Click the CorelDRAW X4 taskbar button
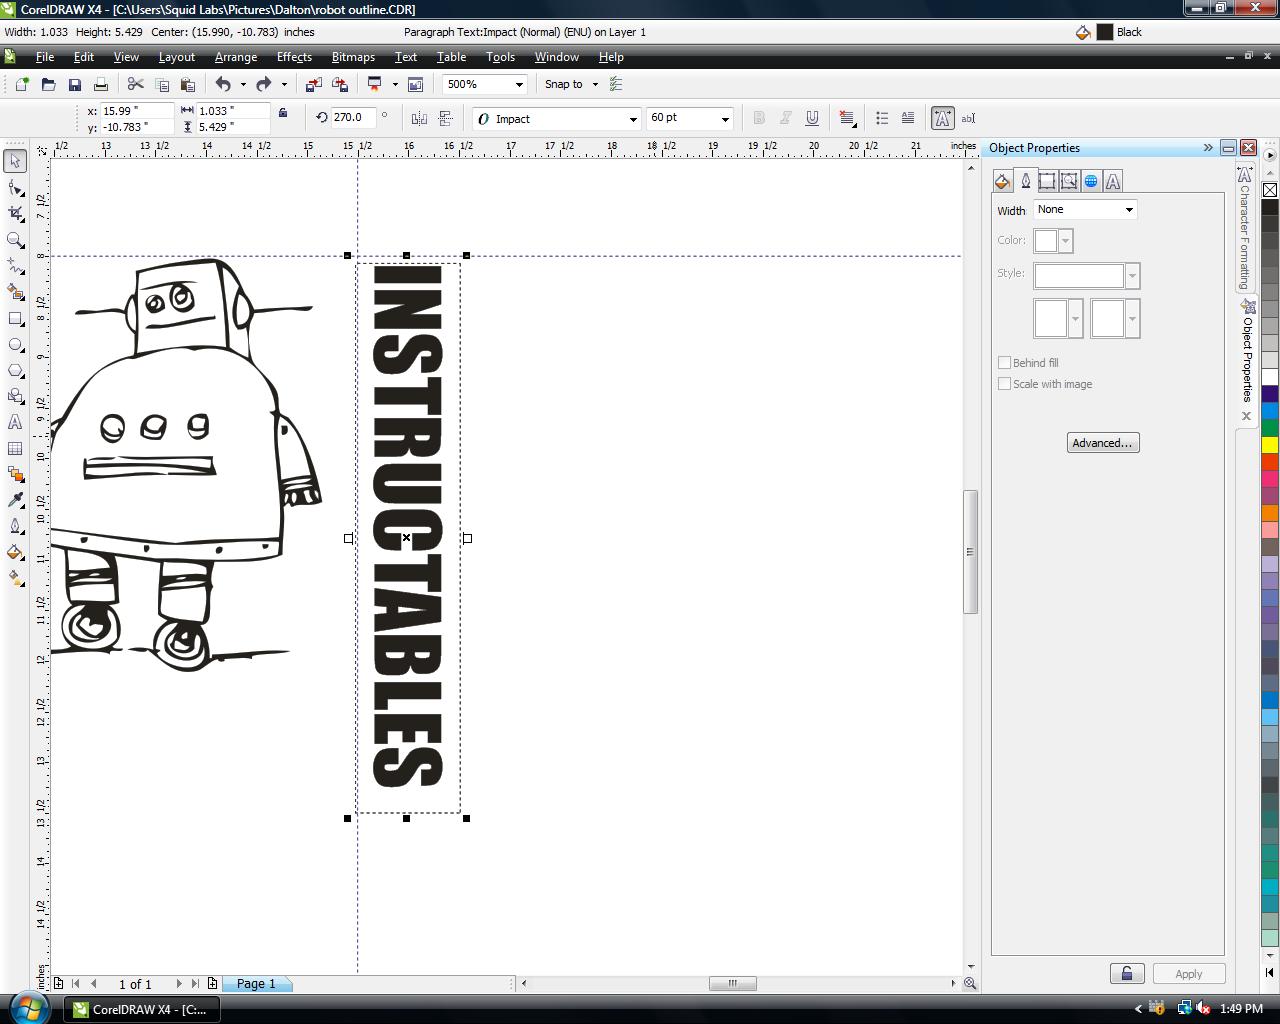Viewport: 1280px width, 1024px height. [x=142, y=1009]
